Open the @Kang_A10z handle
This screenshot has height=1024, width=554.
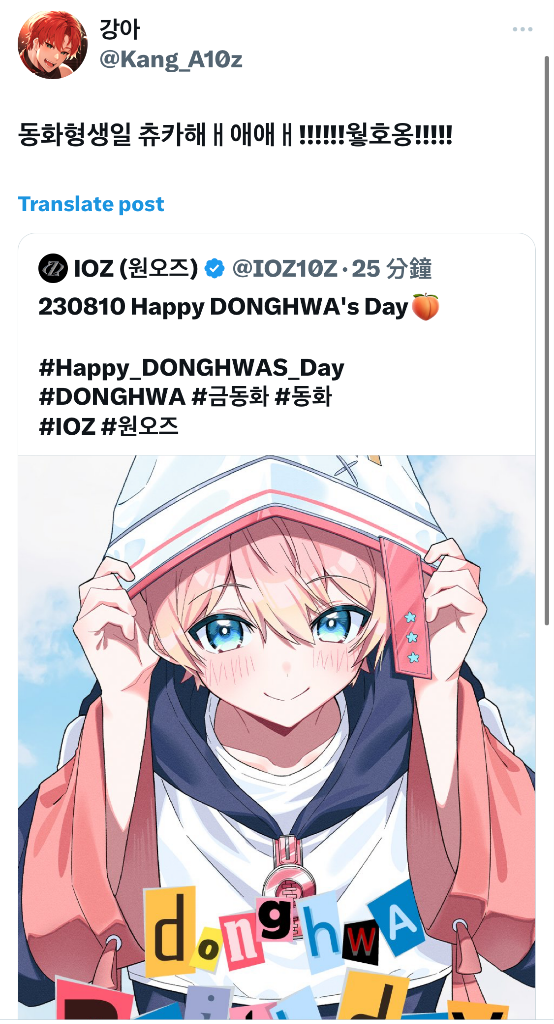[171, 60]
